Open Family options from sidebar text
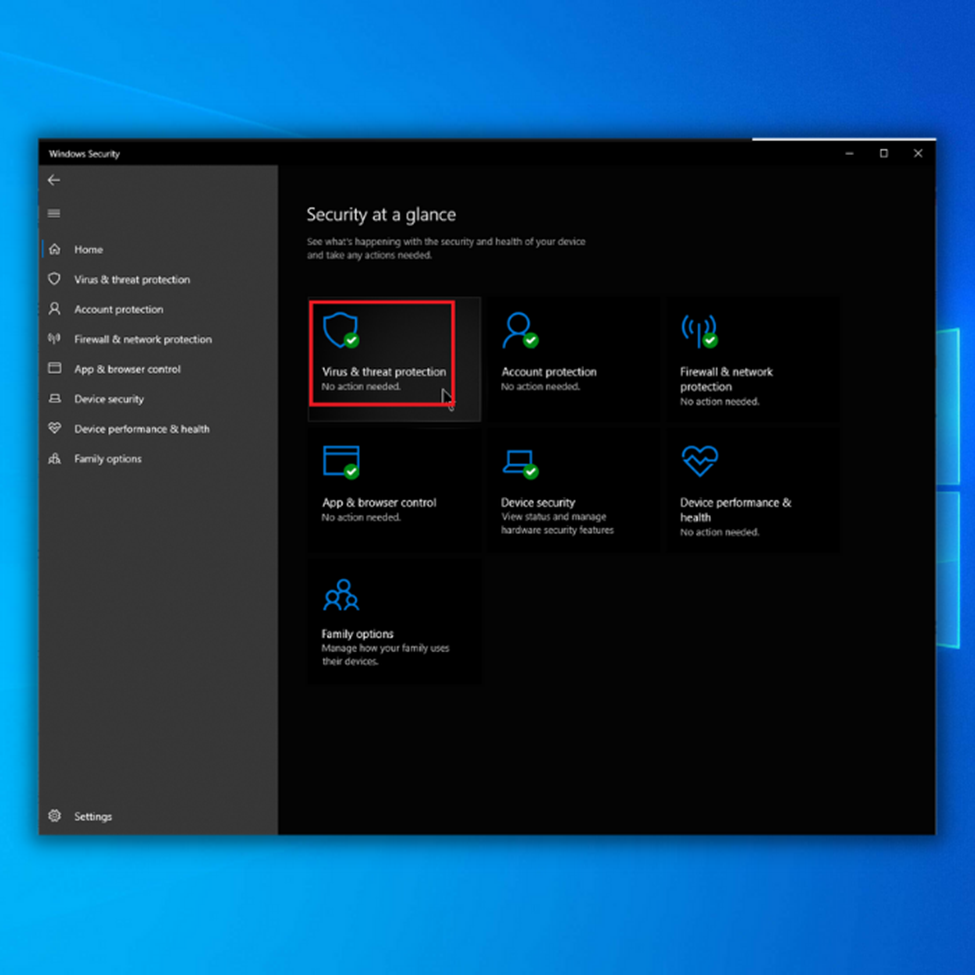Screen dimensions: 975x975 (108, 459)
